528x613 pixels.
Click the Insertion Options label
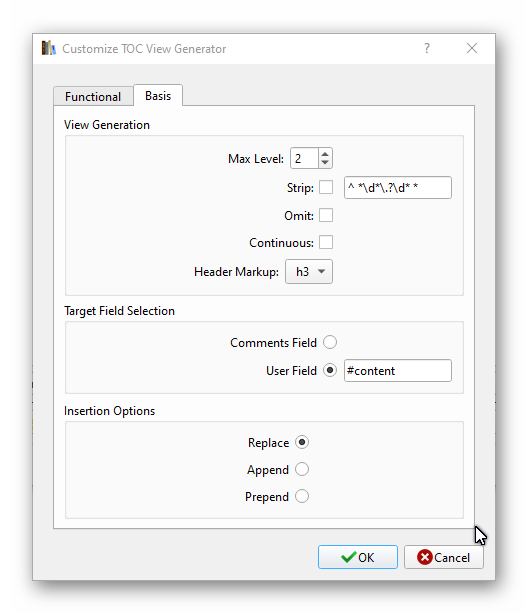click(109, 411)
